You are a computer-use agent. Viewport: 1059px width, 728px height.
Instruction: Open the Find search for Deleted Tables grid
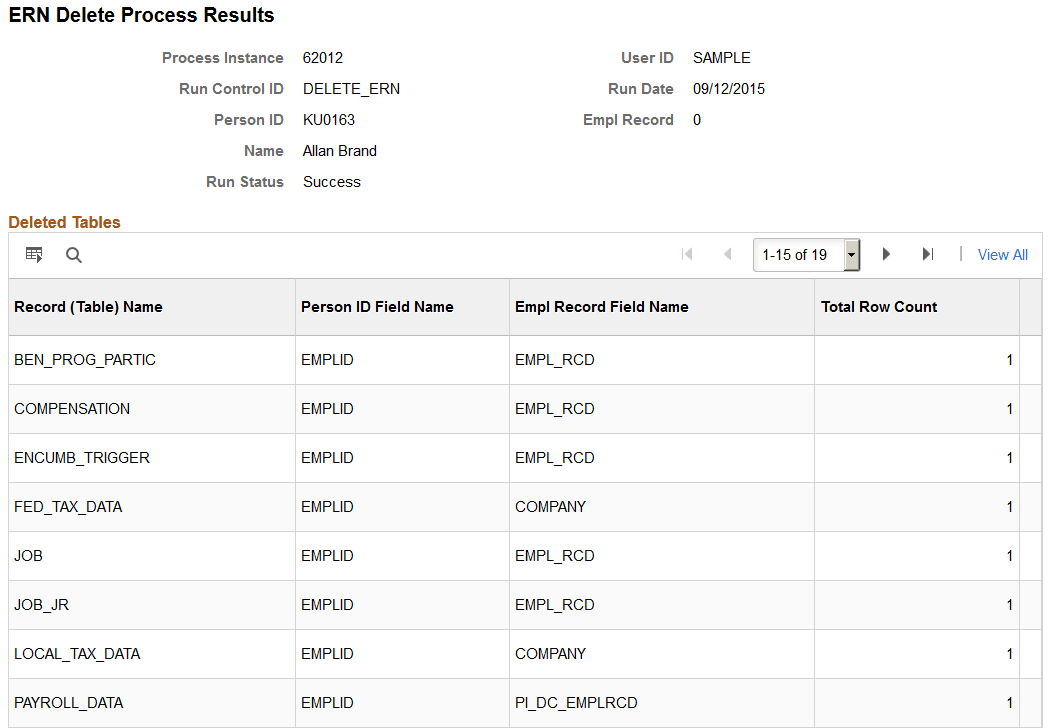tap(73, 255)
